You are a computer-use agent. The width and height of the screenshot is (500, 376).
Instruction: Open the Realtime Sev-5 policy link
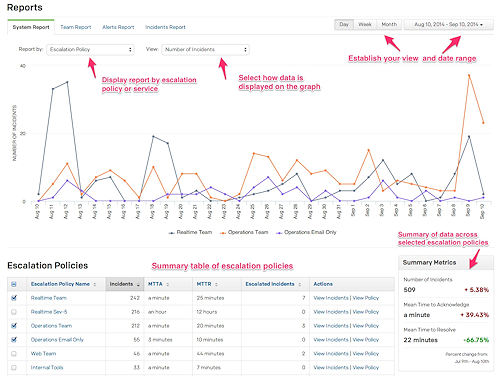pos(49,312)
